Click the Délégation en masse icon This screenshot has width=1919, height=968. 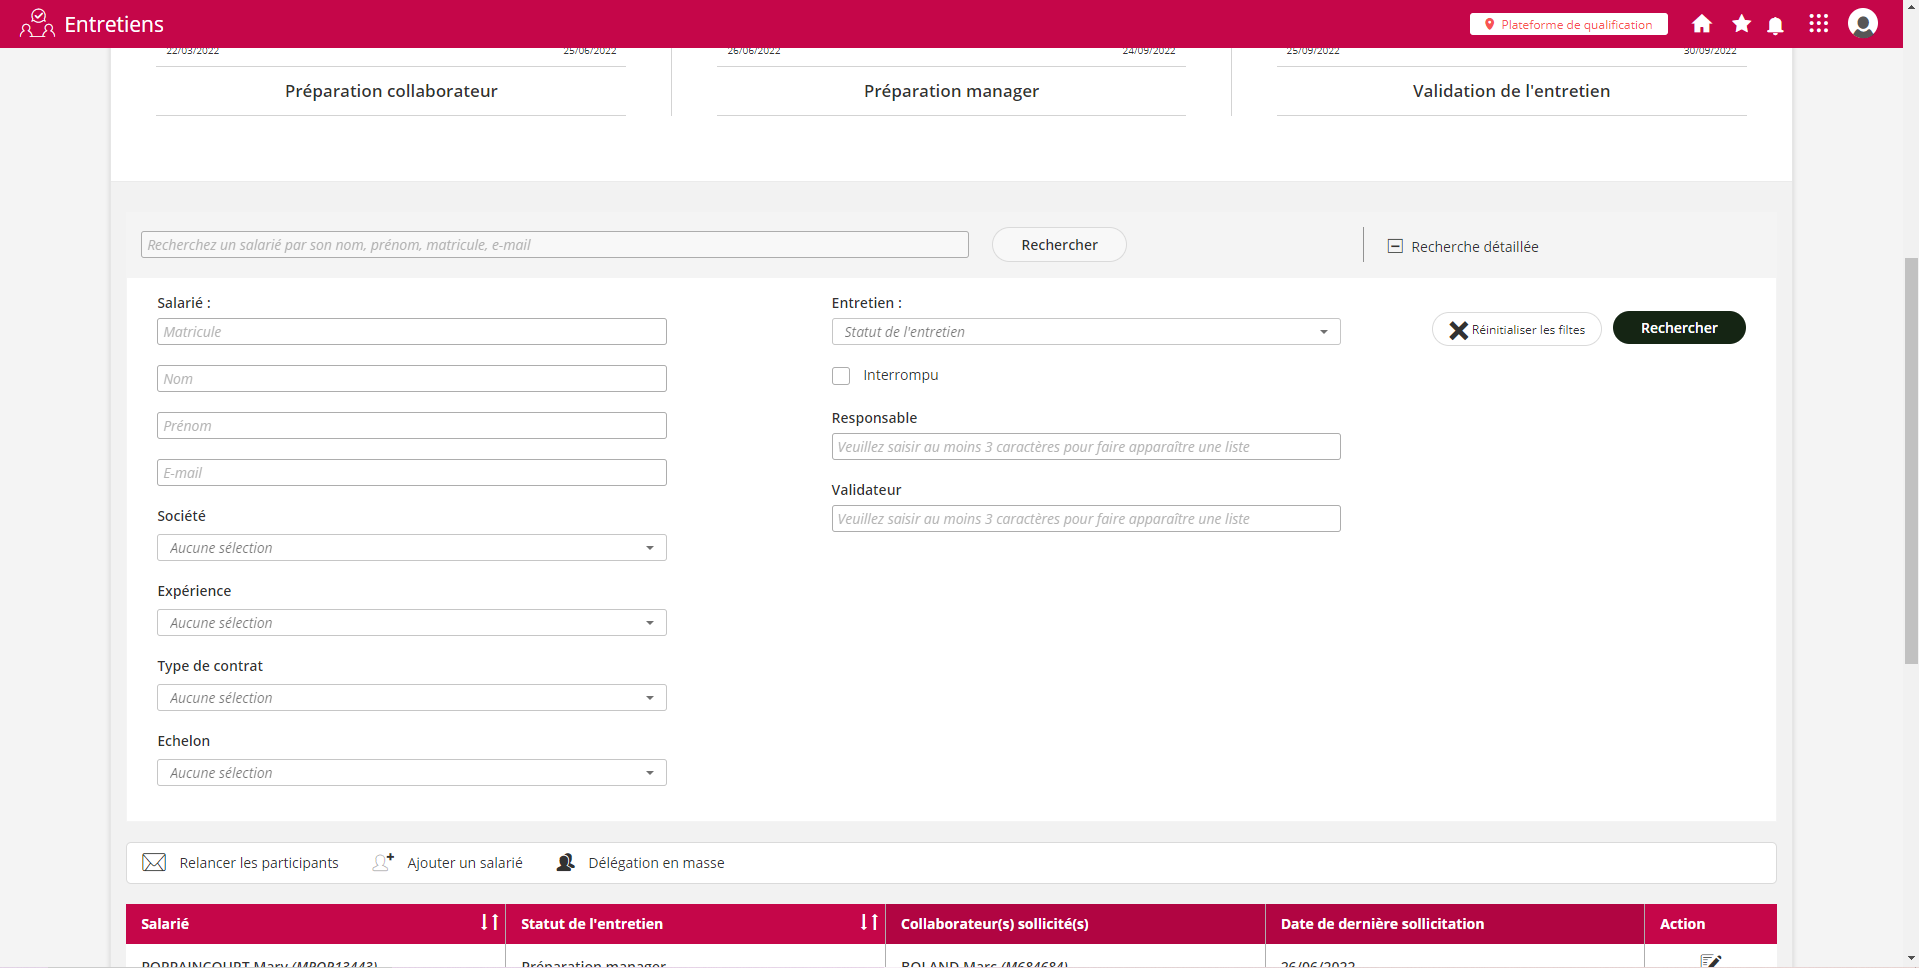point(565,862)
